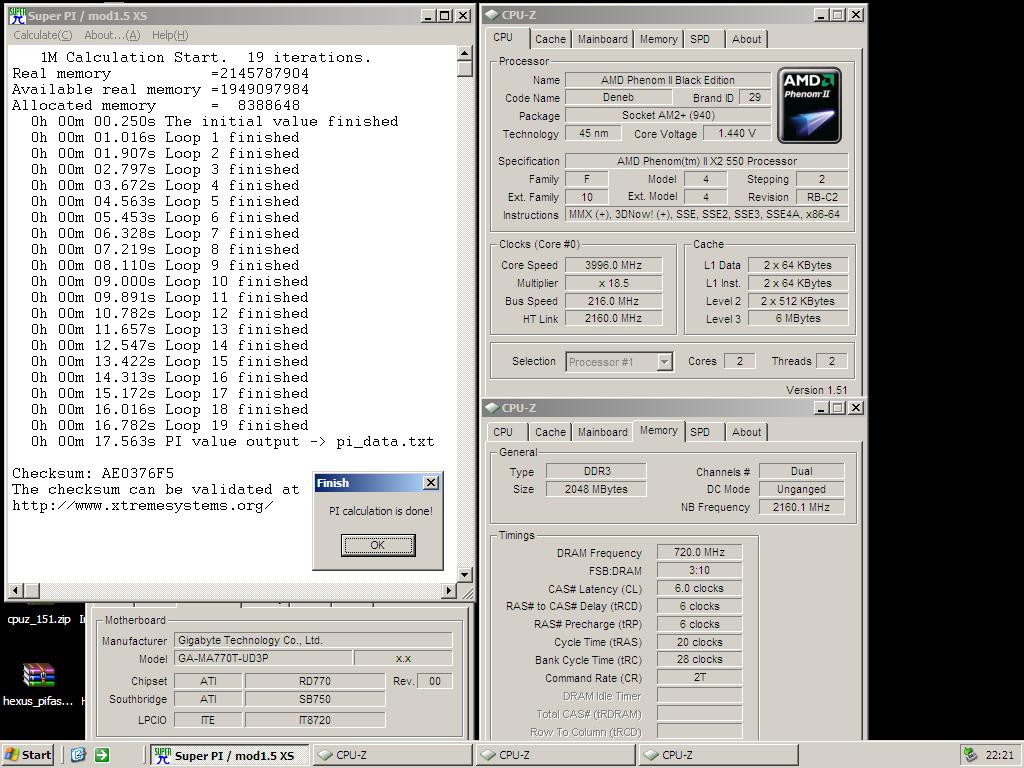The width and height of the screenshot is (1024, 768).
Task: Click the Core Voltage 1.440 V field
Action: pos(736,133)
